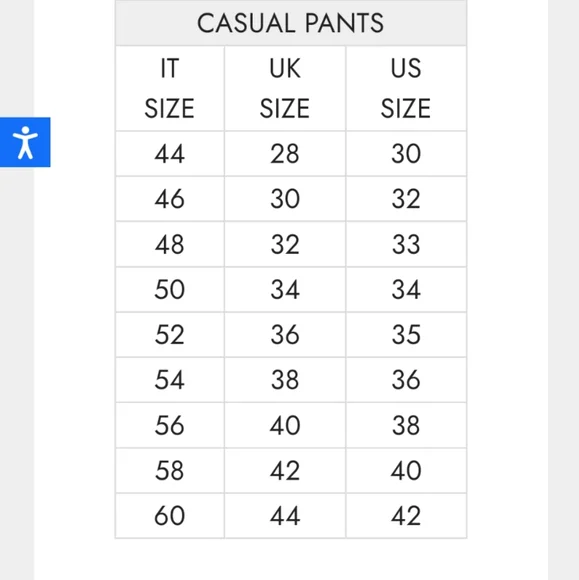Click IT size 48 cell
Viewport: 579px width, 580px height.
click(x=170, y=244)
